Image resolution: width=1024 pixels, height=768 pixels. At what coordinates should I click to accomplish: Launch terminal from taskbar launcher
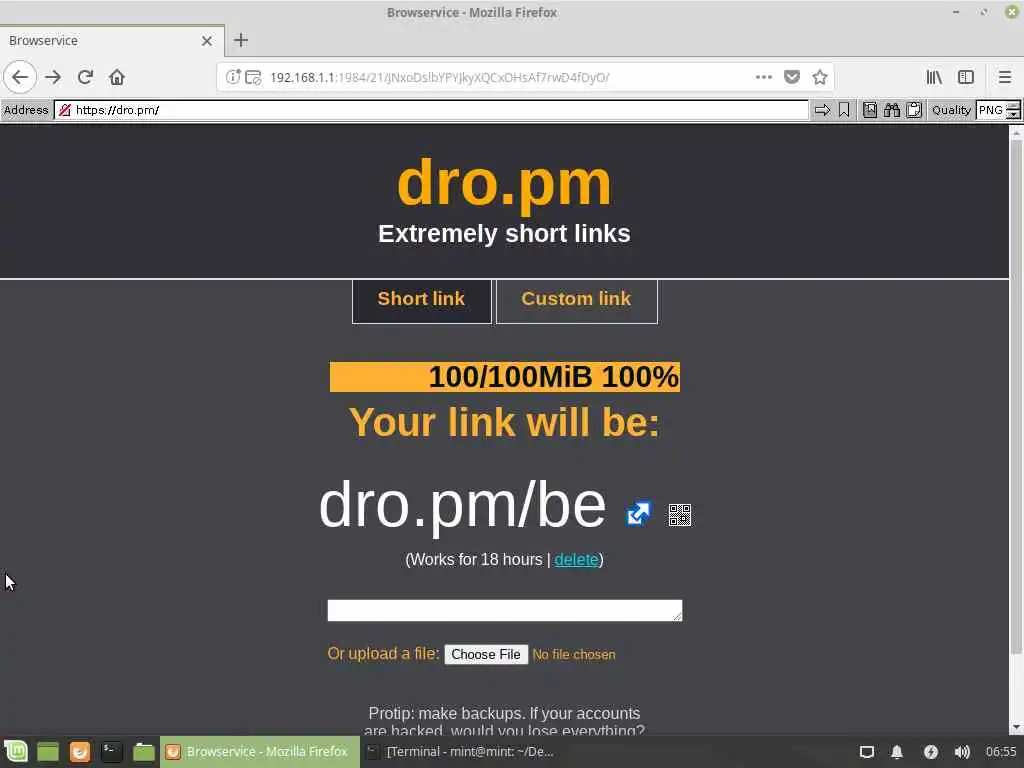[x=112, y=752]
